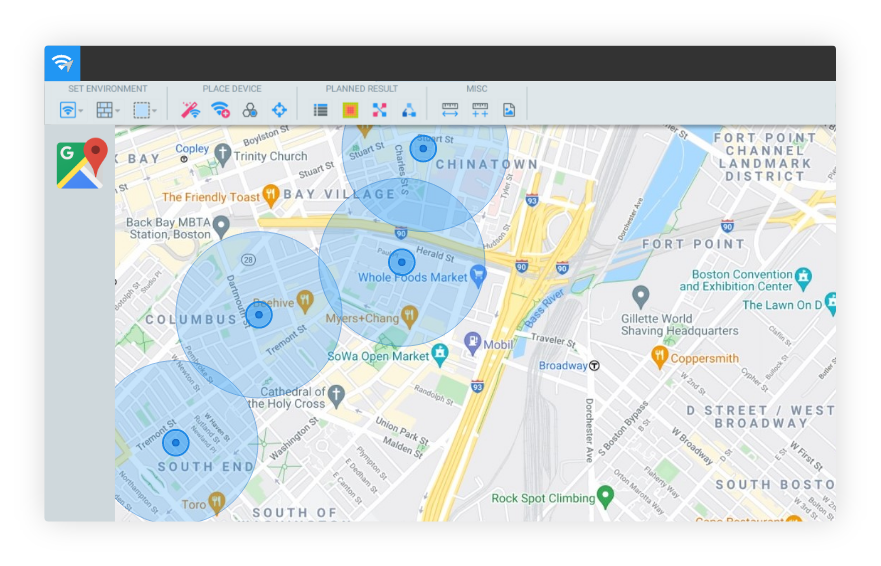Viewport: 881px width, 566px height.
Task: Click Trinity Church pin
Action: click(x=223, y=155)
